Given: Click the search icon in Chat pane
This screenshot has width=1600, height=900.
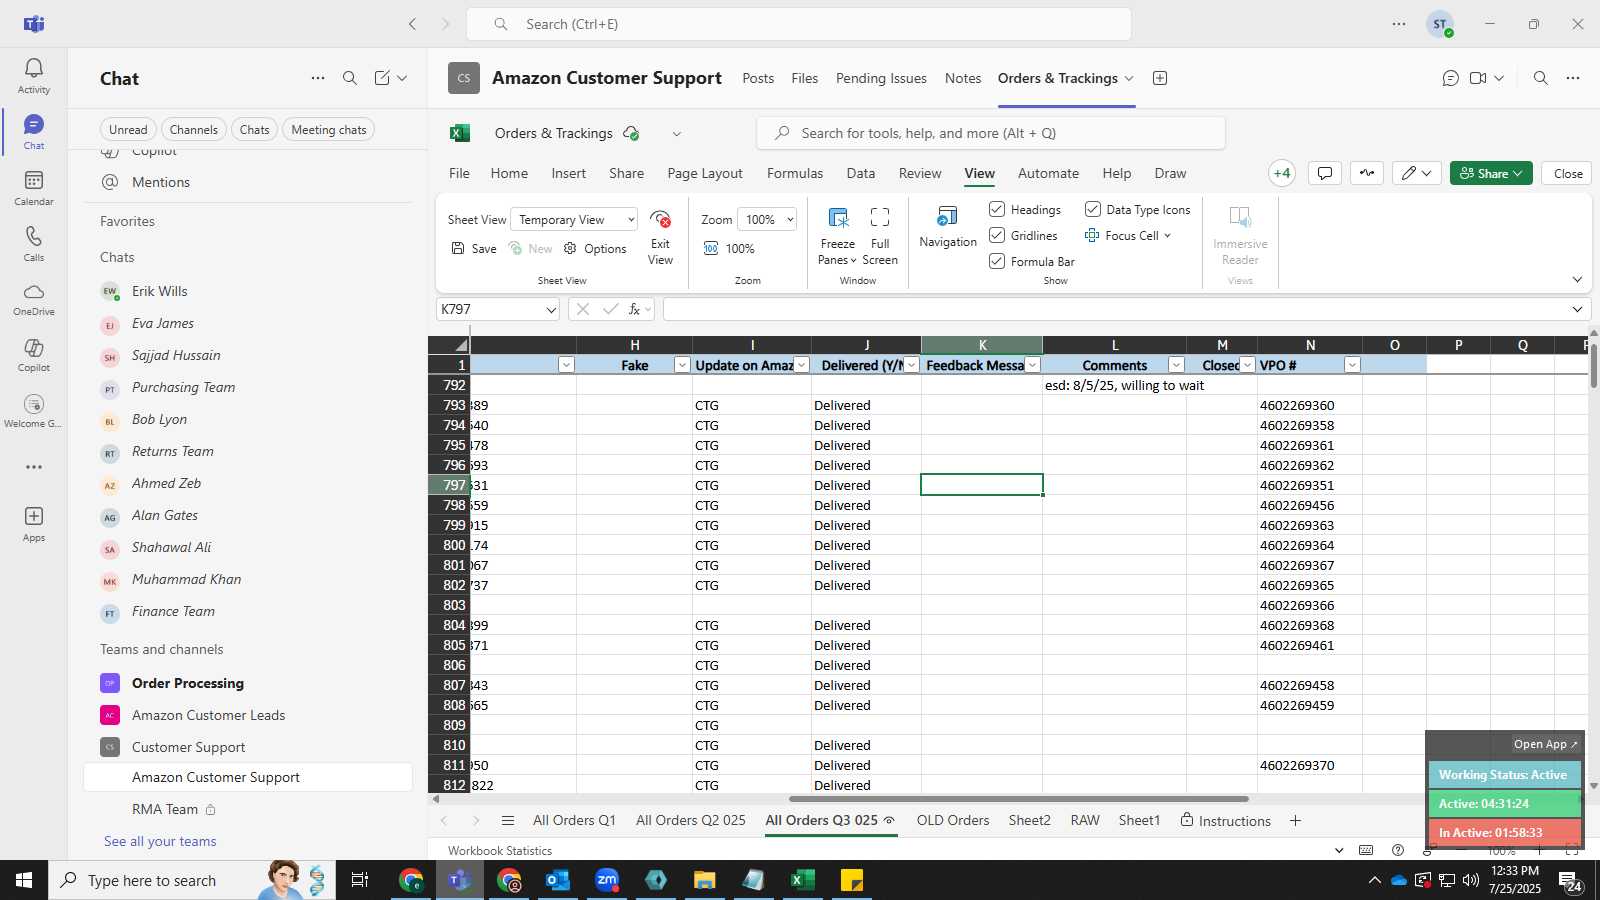Looking at the screenshot, I should 350,78.
